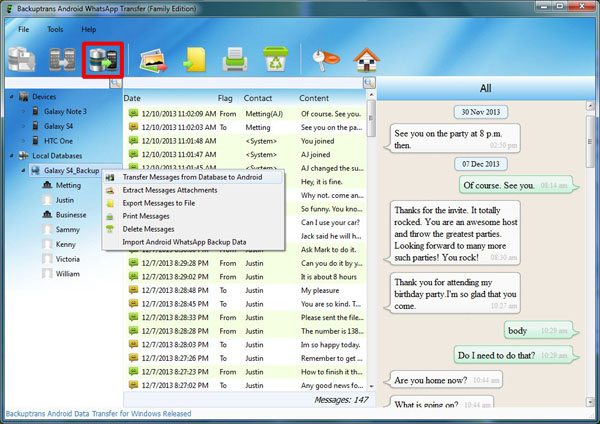The image size is (600, 424).
Task: Collapse the Galaxy S4_Backup node
Action: [x=23, y=171]
